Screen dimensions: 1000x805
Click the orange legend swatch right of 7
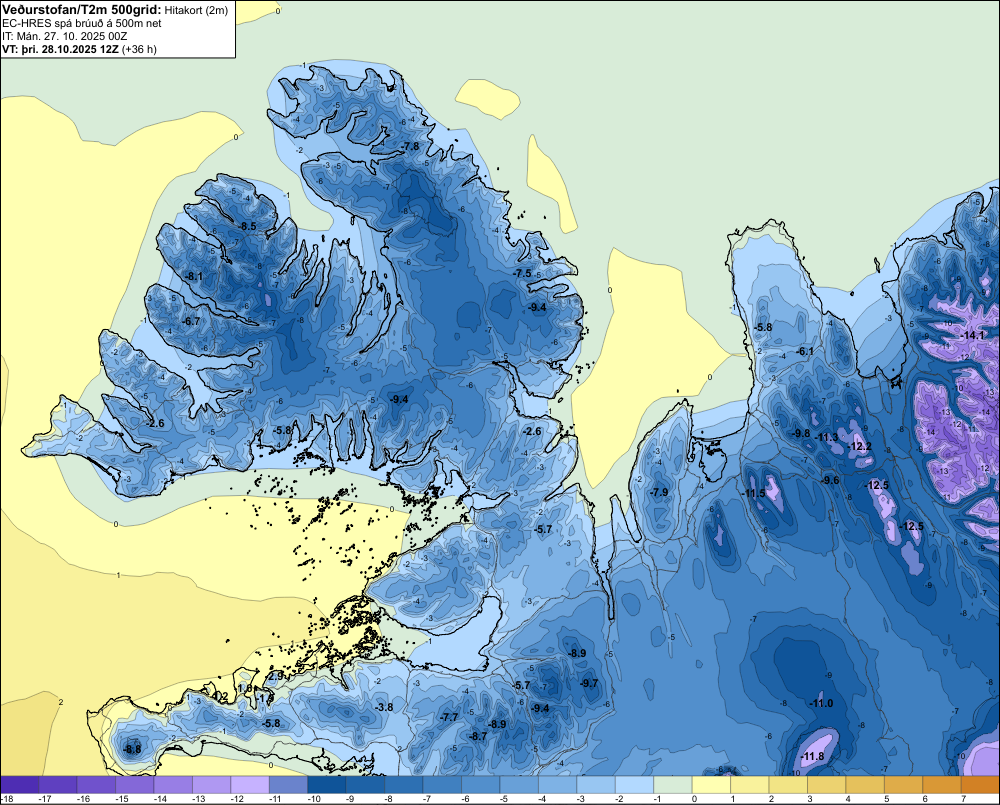[x=980, y=785]
